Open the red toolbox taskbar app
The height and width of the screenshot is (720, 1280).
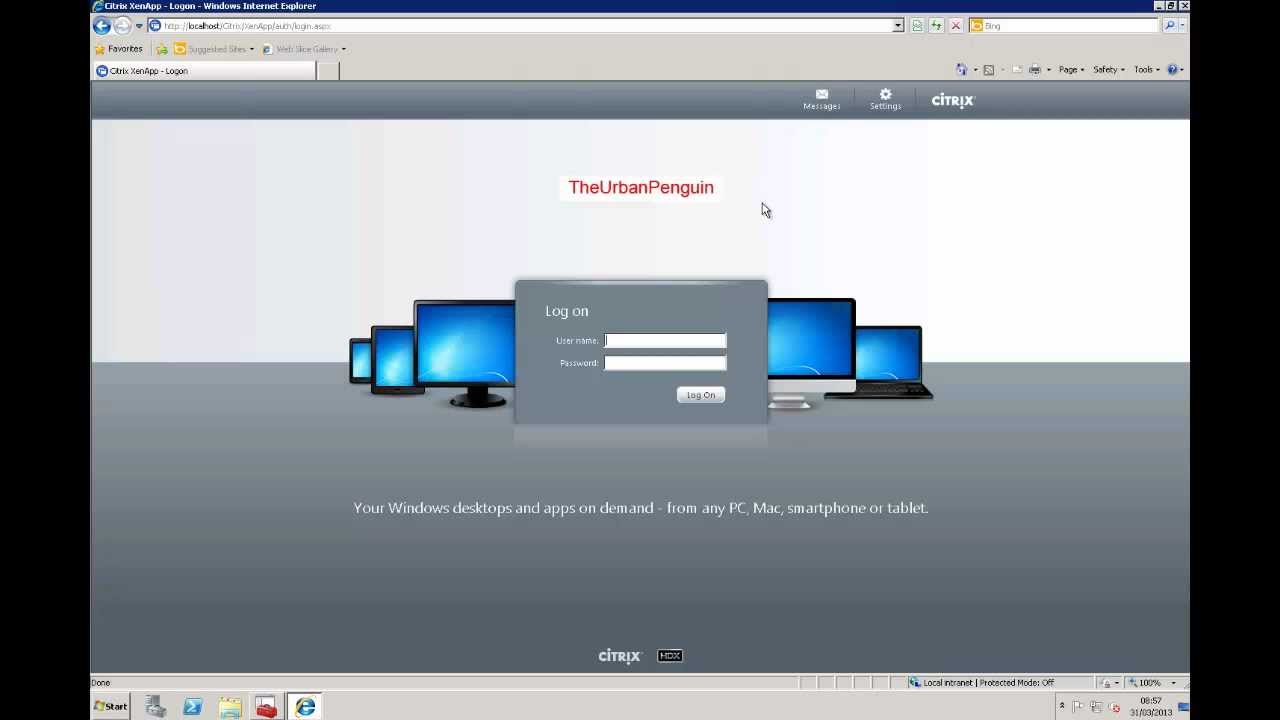tap(266, 707)
